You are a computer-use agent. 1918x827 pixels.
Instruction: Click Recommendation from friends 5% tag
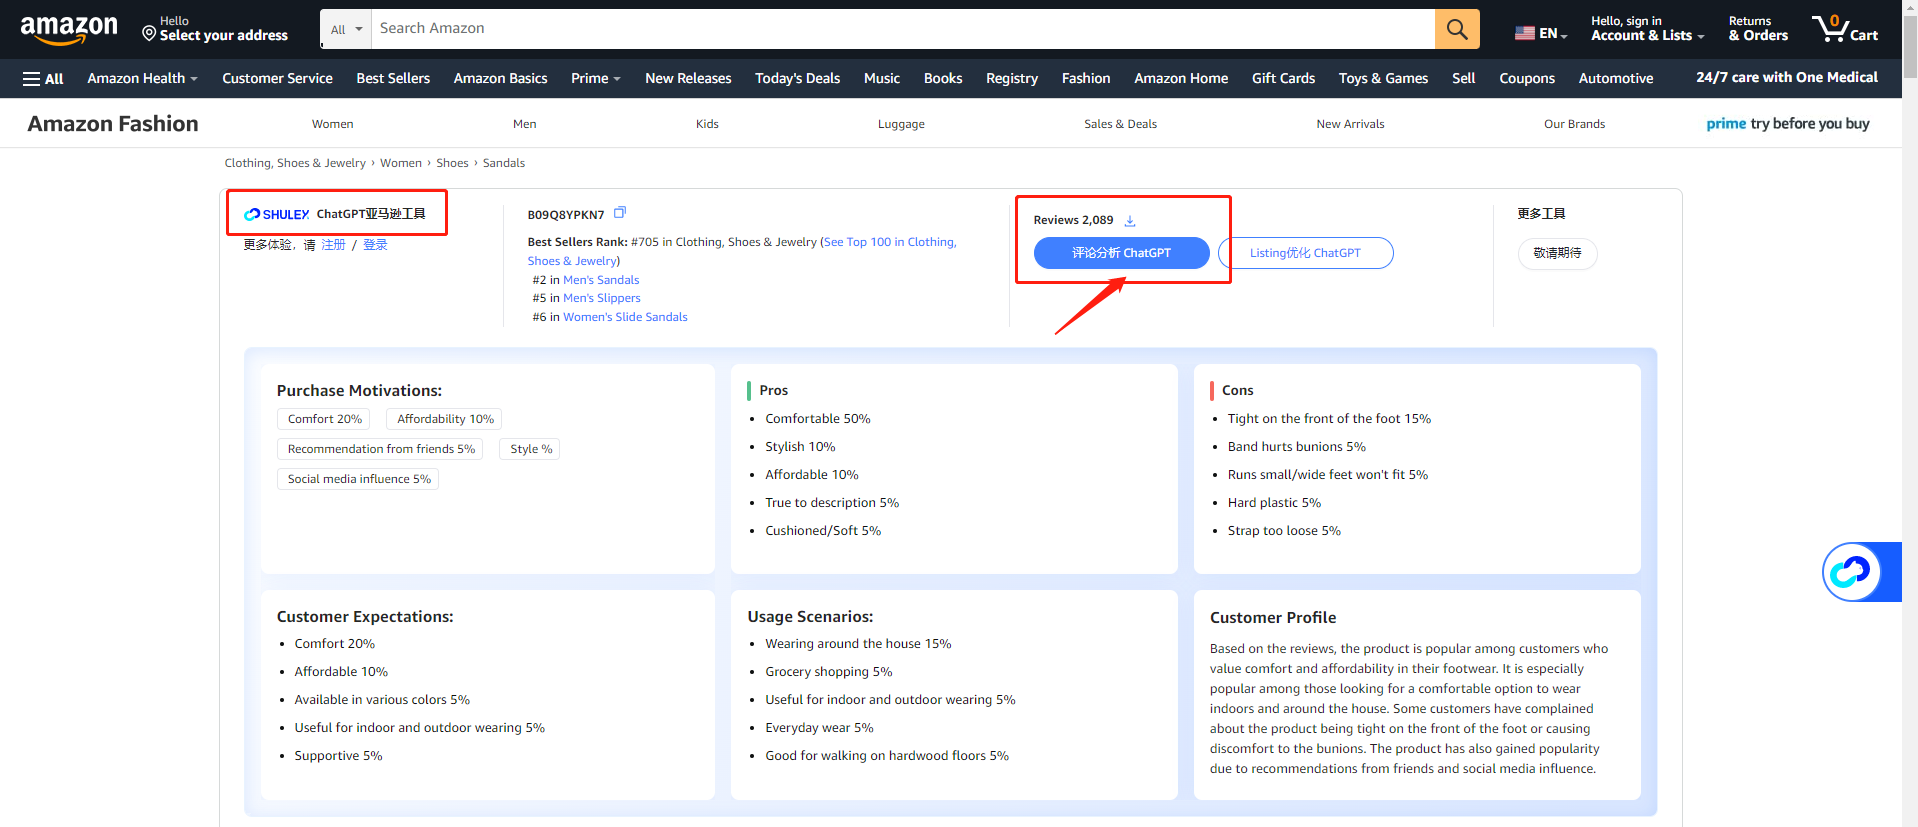click(x=381, y=449)
